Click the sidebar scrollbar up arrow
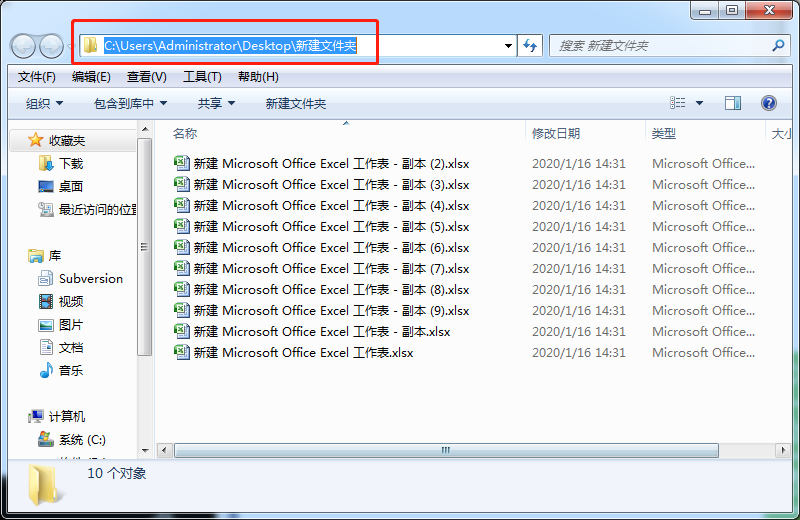The width and height of the screenshot is (800, 520). point(145,129)
